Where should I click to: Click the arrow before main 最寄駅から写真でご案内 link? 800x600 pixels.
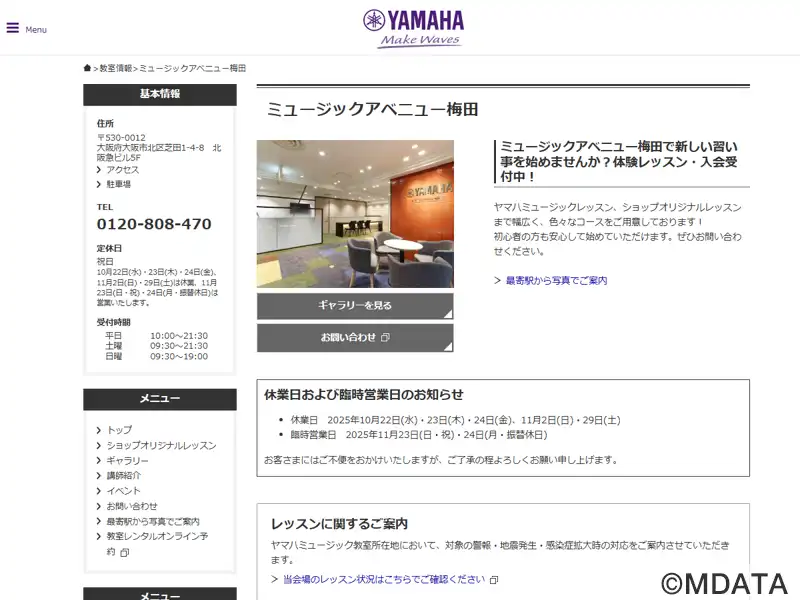[497, 280]
